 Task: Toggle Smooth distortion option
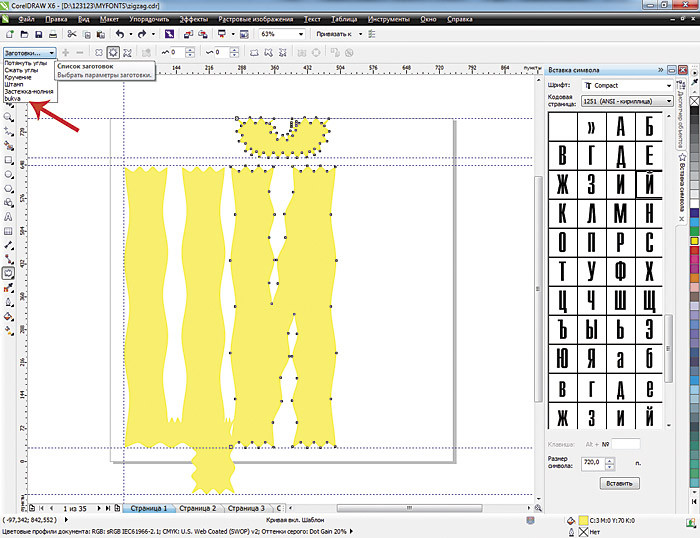pos(268,53)
